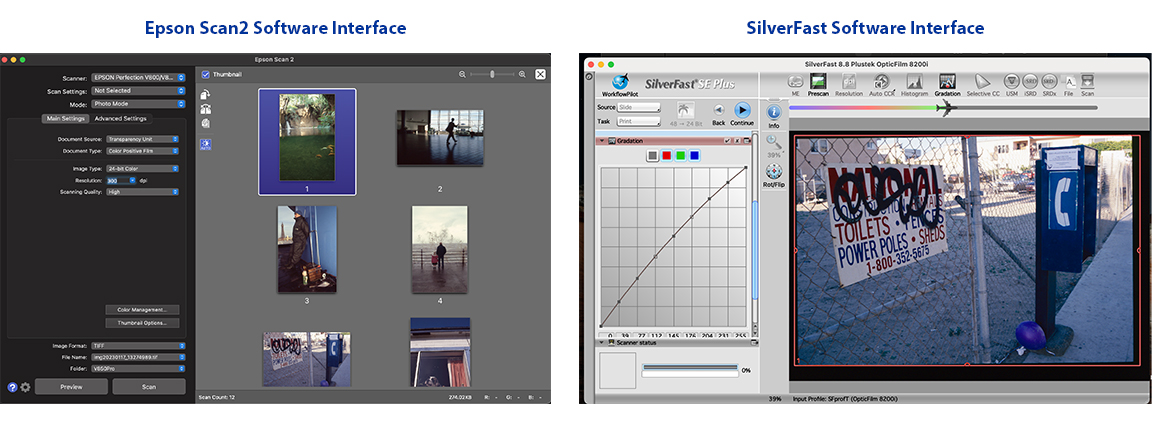Click the Rot/Flip icon

(774, 174)
